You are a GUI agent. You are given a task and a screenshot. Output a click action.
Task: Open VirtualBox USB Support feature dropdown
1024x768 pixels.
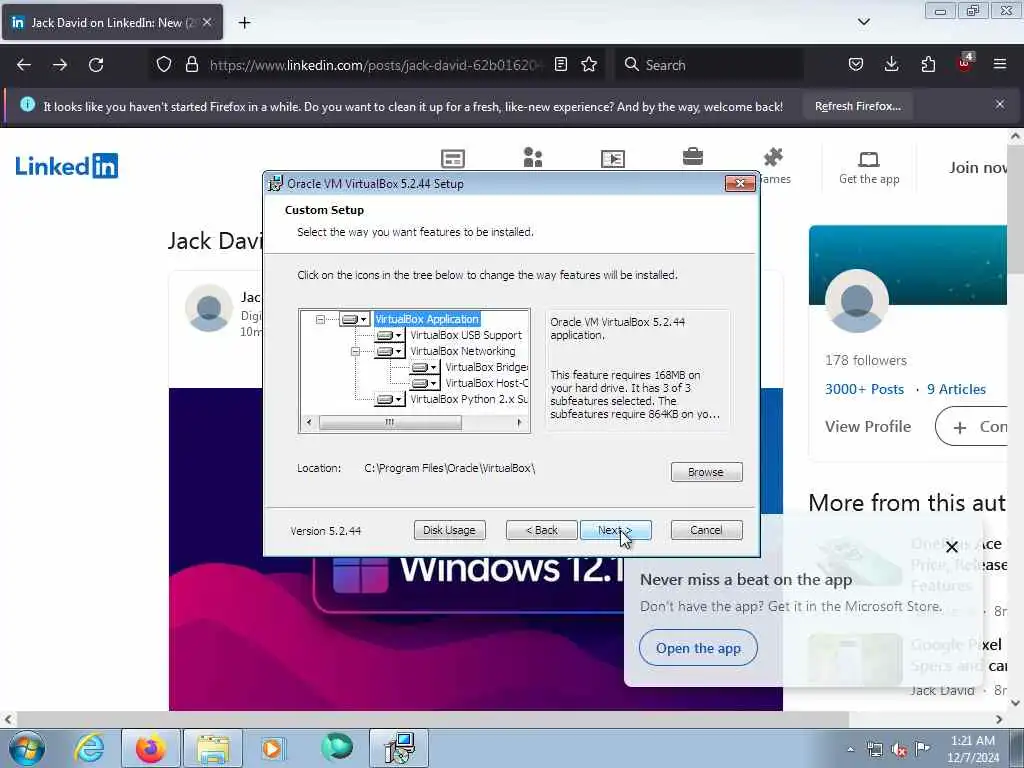(x=389, y=335)
